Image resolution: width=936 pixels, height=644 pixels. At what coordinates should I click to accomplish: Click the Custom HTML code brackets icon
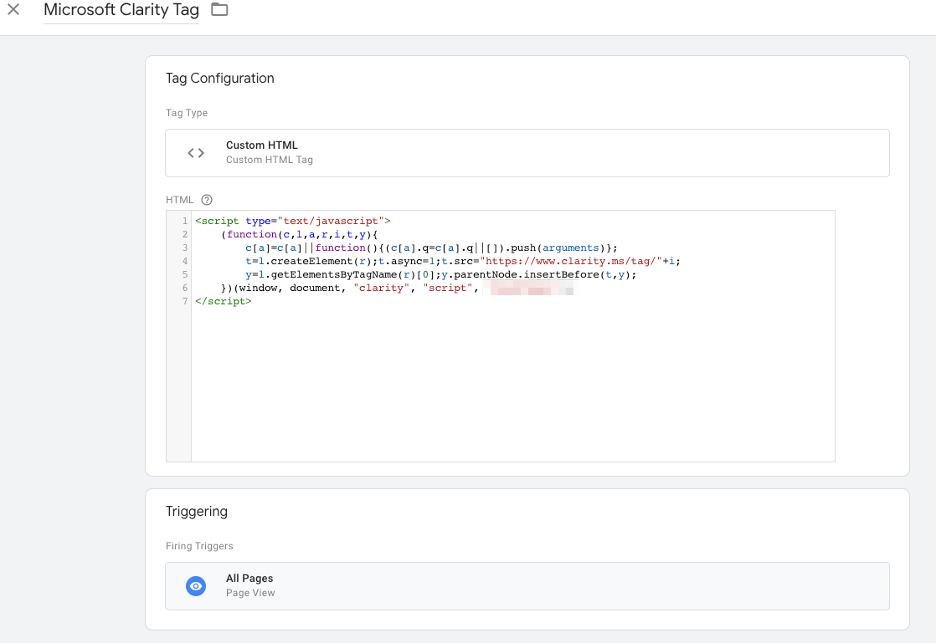click(196, 153)
